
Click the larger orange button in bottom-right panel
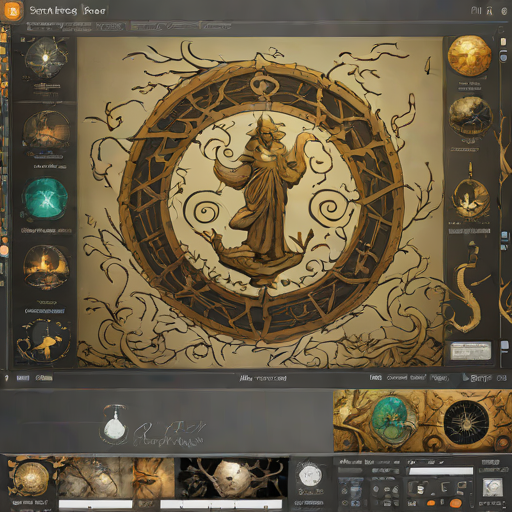[455, 503]
